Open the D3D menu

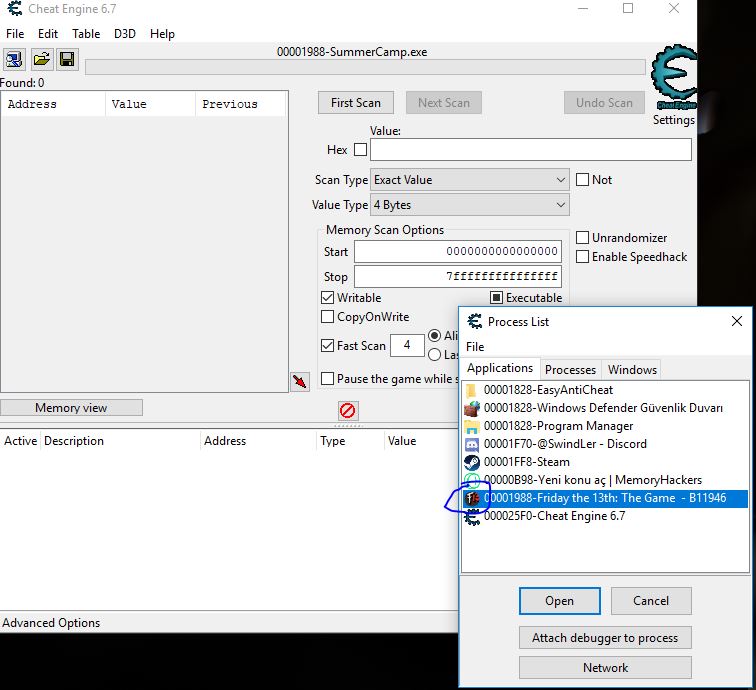[124, 34]
